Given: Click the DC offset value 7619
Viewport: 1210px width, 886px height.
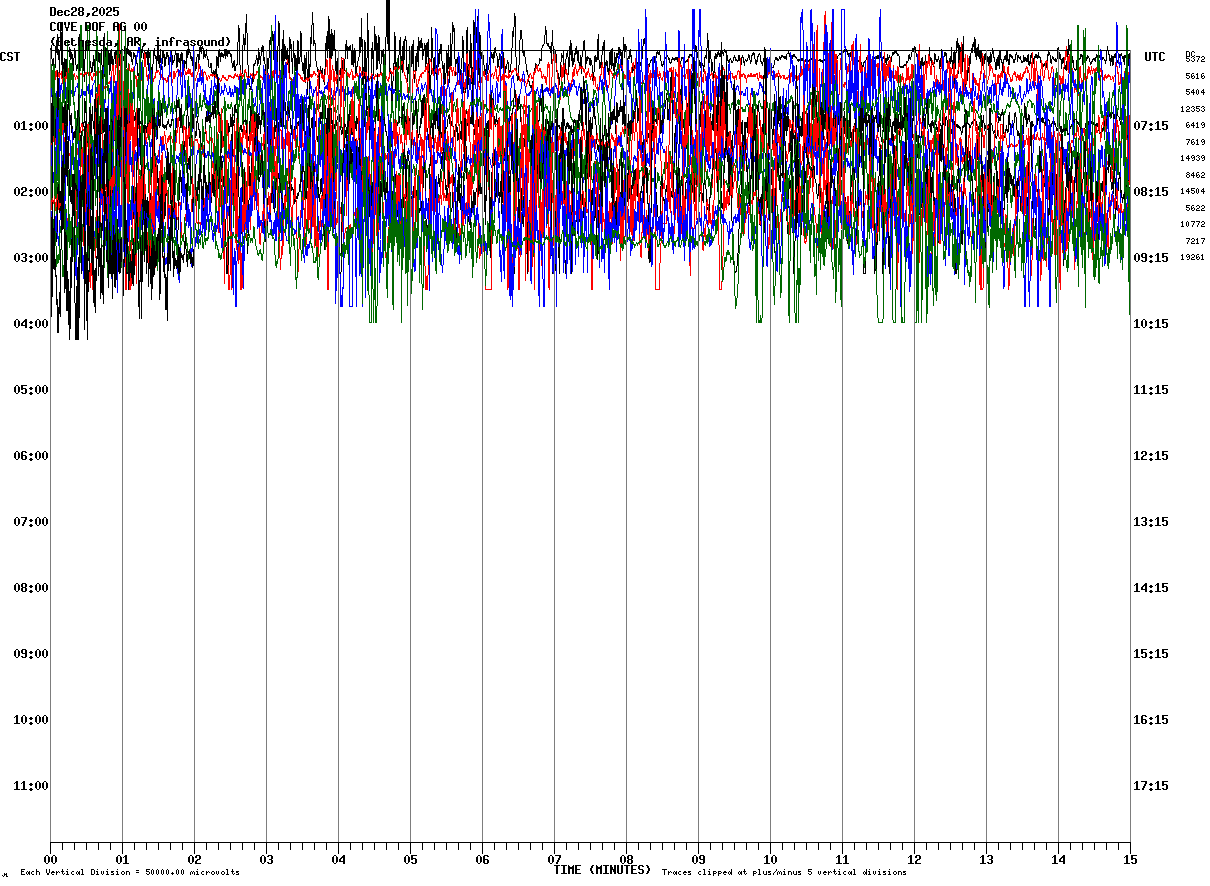Looking at the screenshot, I should click(1195, 142).
